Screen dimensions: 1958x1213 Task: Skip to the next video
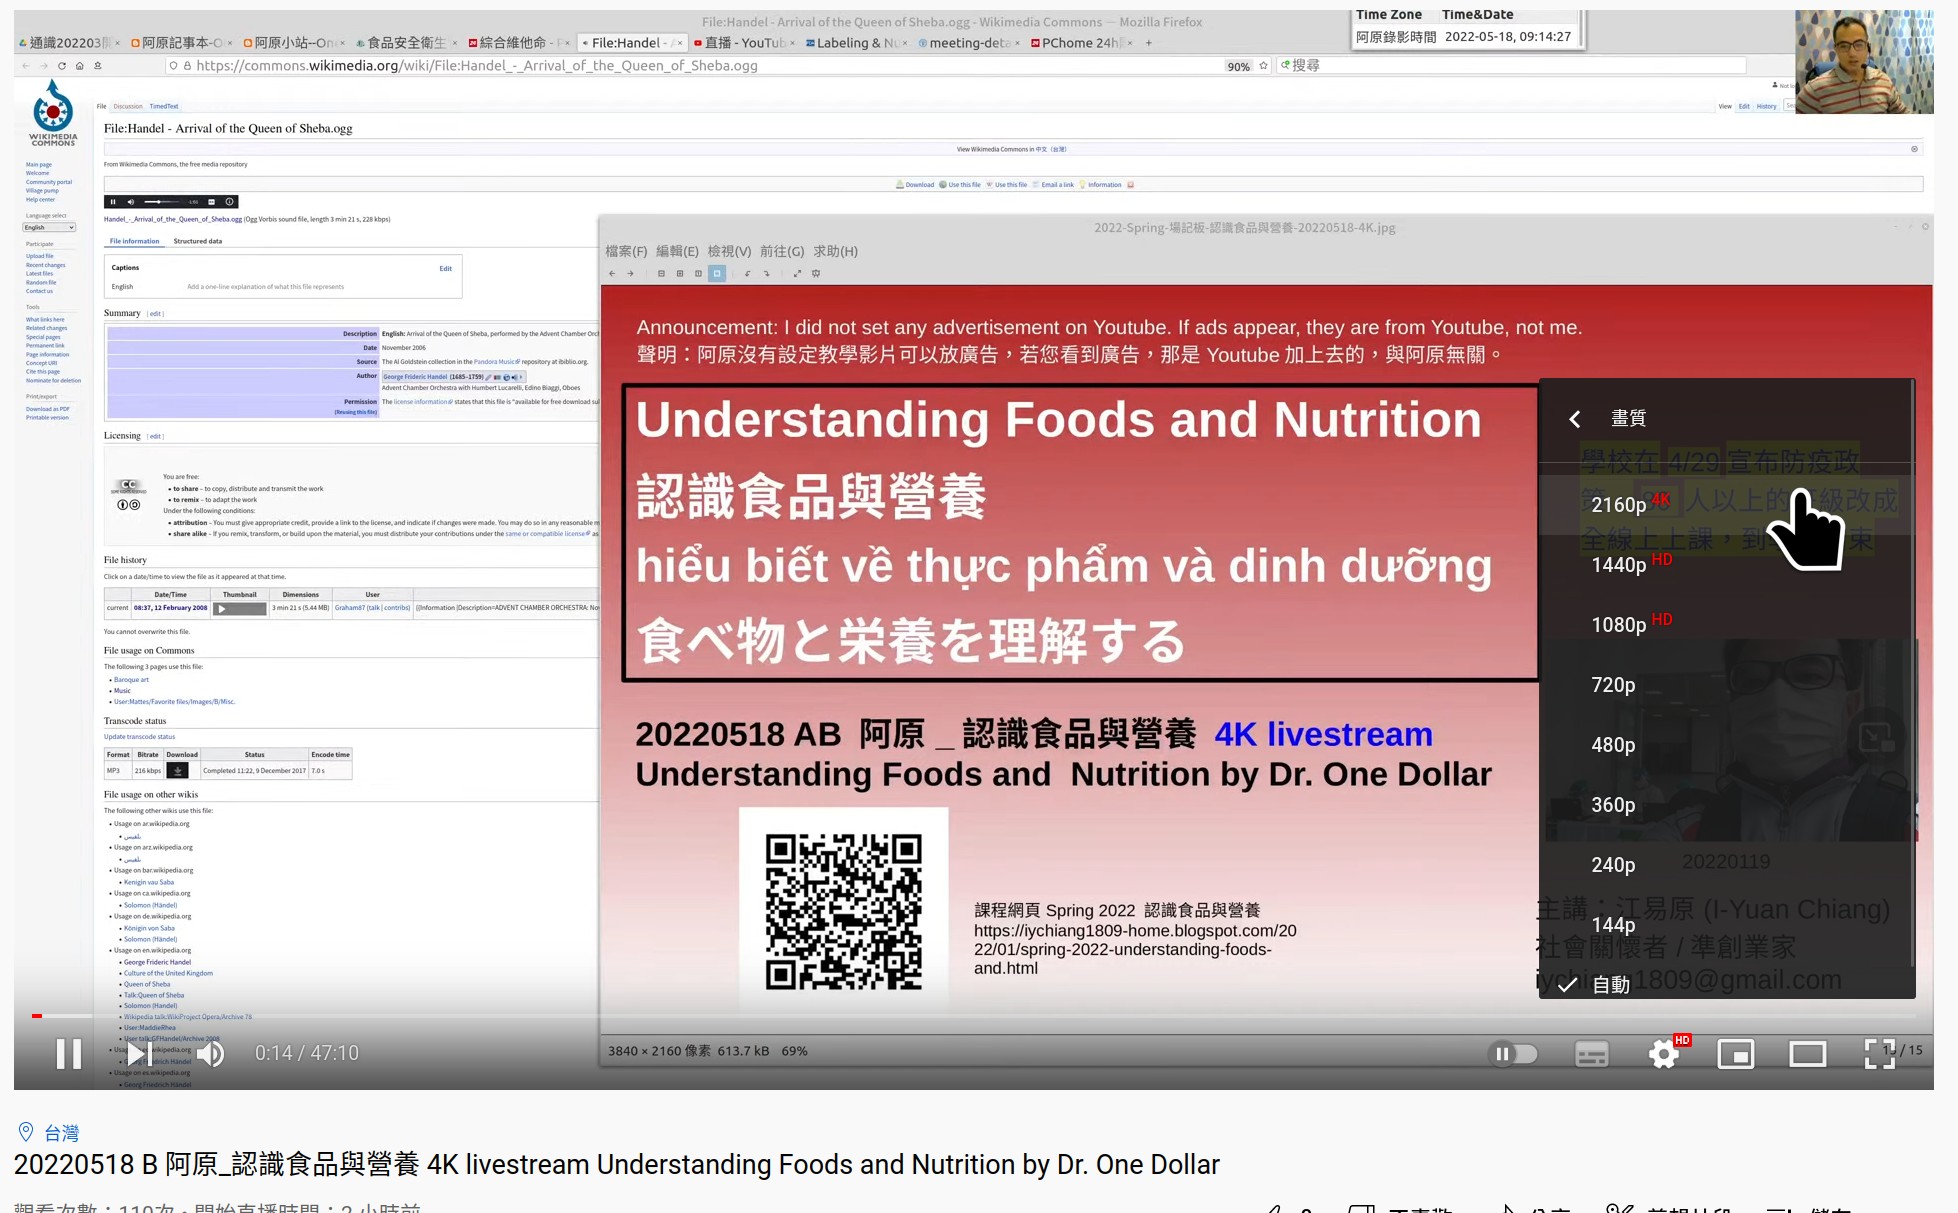139,1053
